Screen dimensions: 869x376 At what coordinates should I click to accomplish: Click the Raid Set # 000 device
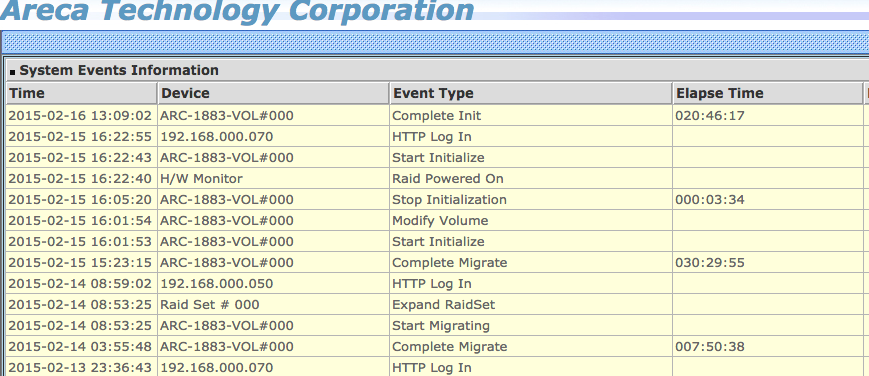click(209, 304)
